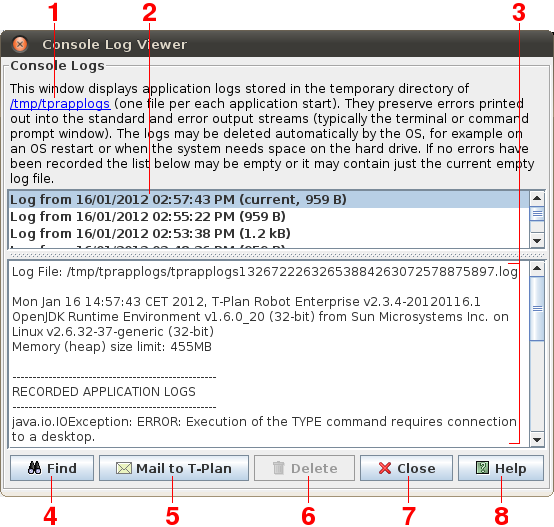Open the /tmp/tprapplogs directory link
Screen dimensions: 554x527
tap(60, 103)
